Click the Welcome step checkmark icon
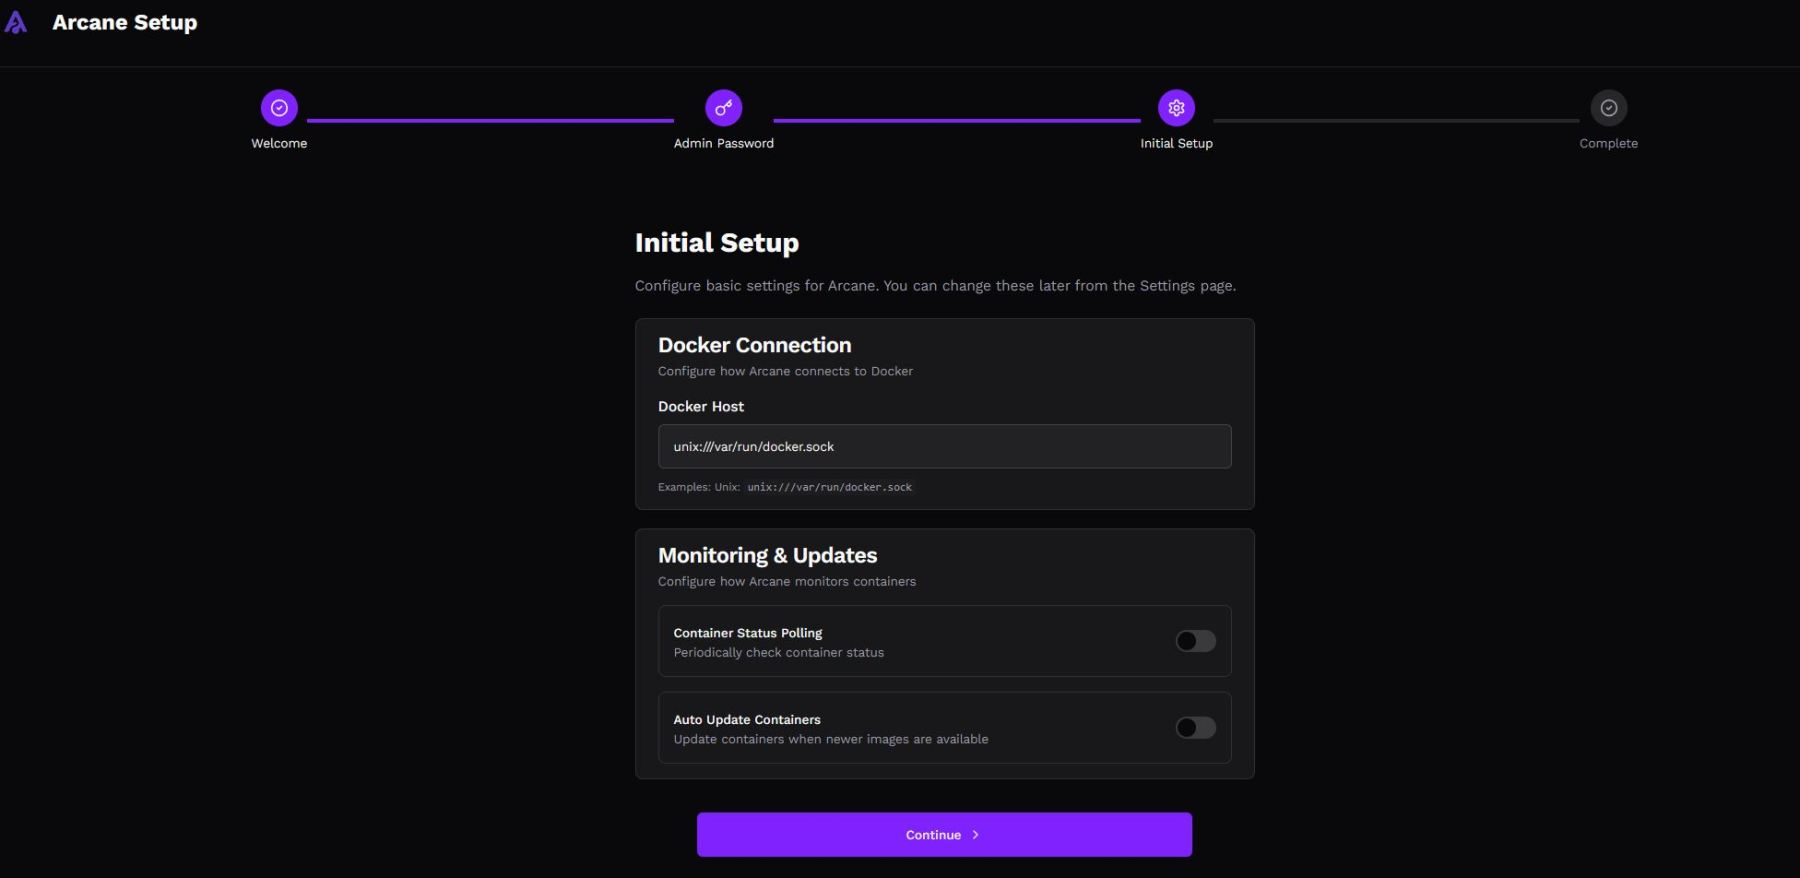Screen dimensions: 1800x878 [x=279, y=108]
